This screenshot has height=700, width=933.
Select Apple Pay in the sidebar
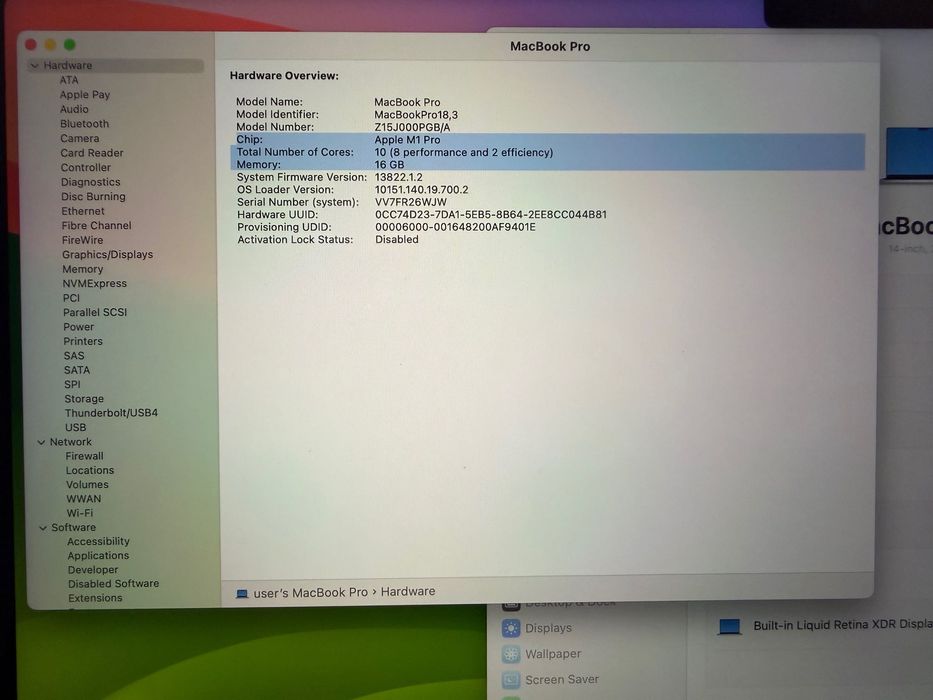84,95
